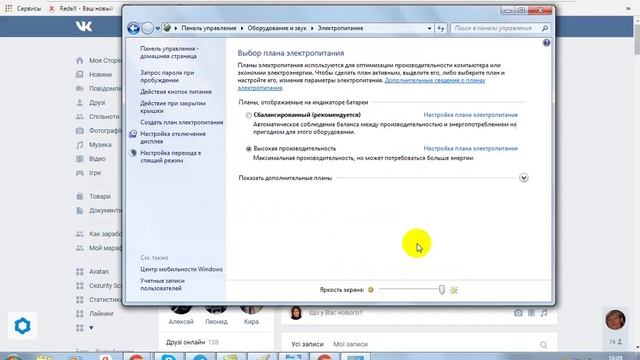Image resolution: width=640 pixels, height=360 pixels.
Task: Click the Forward arrow in Control Panel window
Action: (x=148, y=28)
